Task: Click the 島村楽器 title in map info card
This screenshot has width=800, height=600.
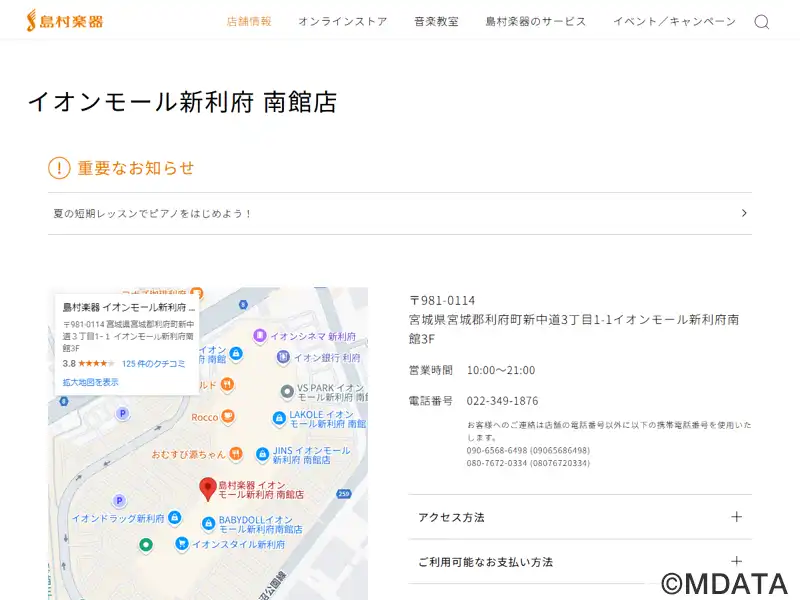Action: tap(129, 308)
